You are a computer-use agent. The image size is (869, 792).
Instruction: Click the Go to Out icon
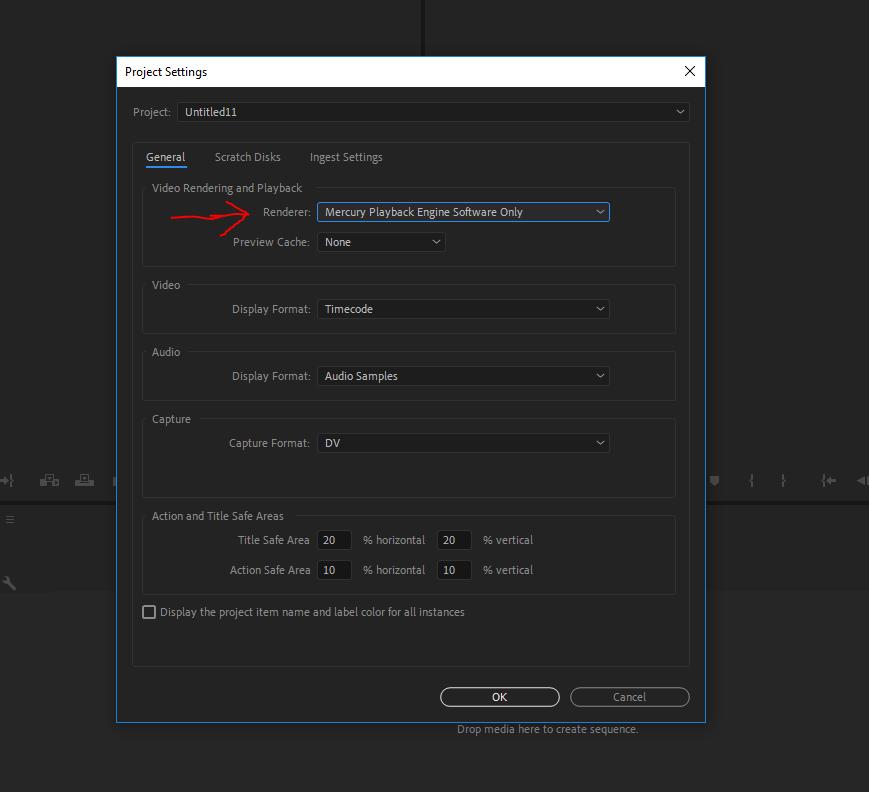pyautogui.click(x=8, y=481)
